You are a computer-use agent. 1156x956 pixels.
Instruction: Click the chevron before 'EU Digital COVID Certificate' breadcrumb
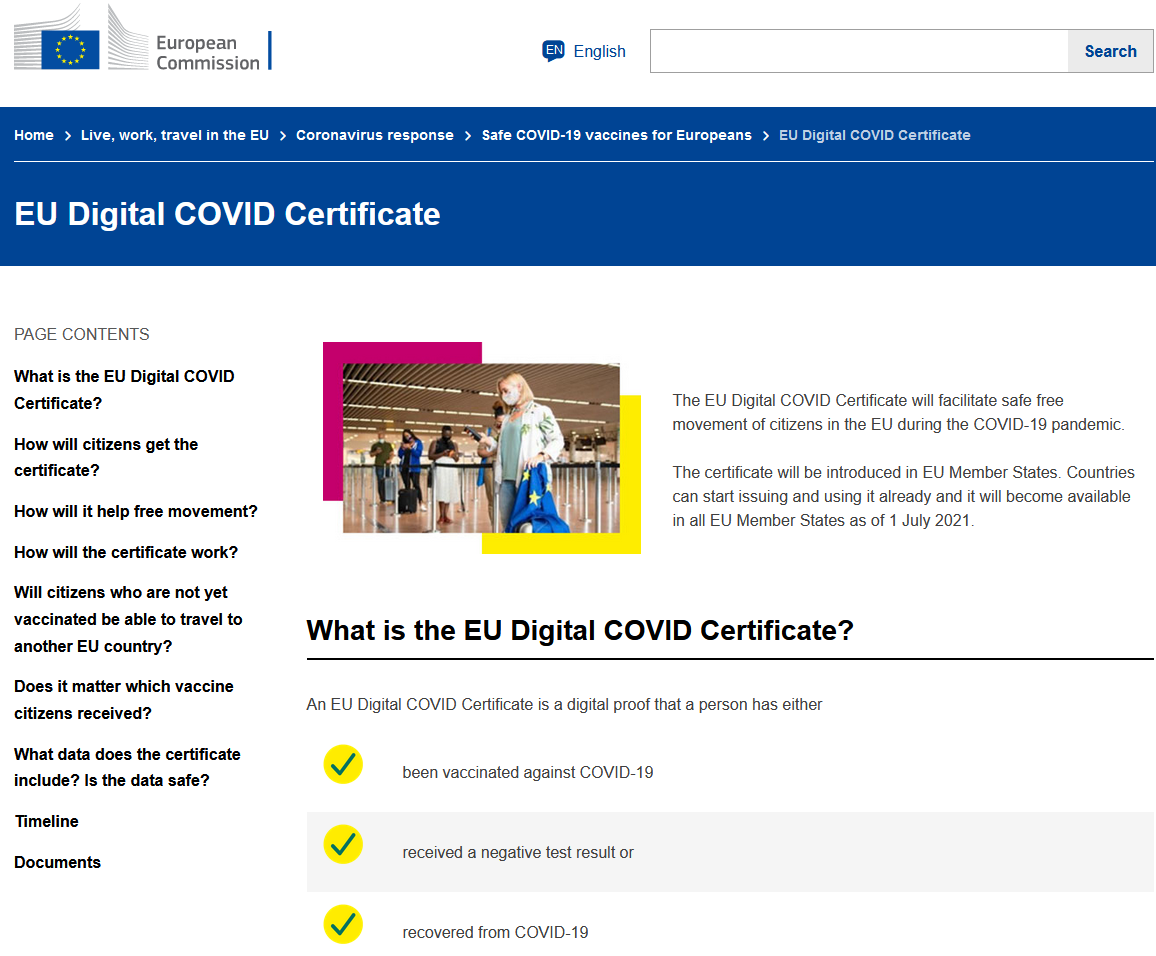[766, 136]
